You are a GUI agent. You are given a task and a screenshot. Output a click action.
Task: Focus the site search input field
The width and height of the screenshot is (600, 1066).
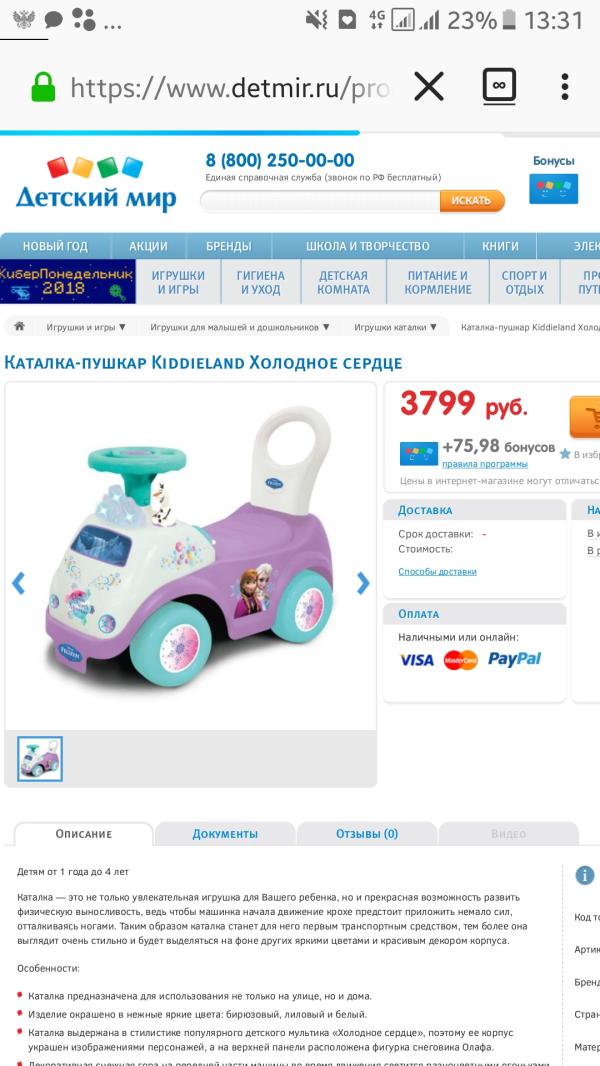coord(320,201)
